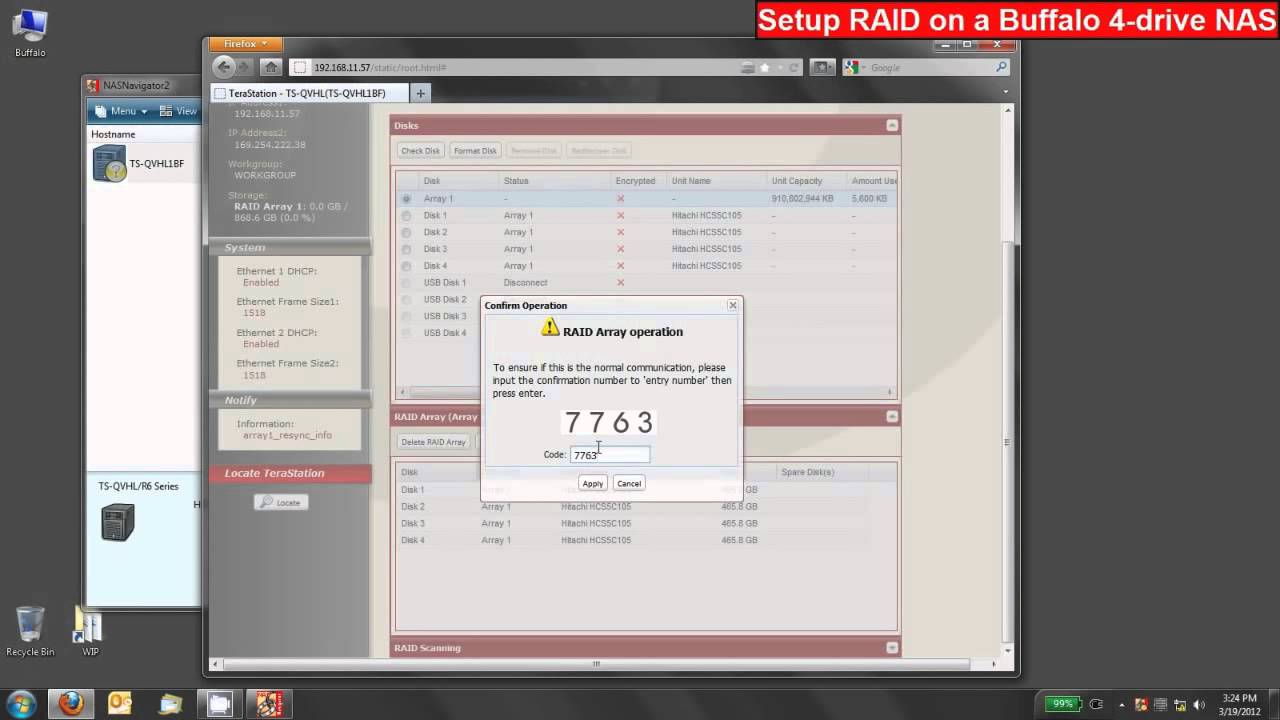The height and width of the screenshot is (720, 1280).
Task: Click the highlighted recorder taskbar icon
Action: (220, 703)
